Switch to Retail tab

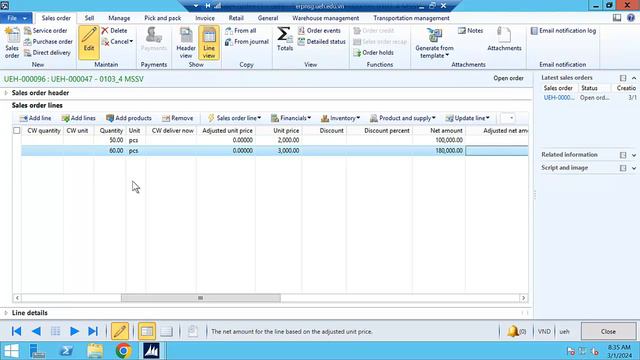click(236, 18)
